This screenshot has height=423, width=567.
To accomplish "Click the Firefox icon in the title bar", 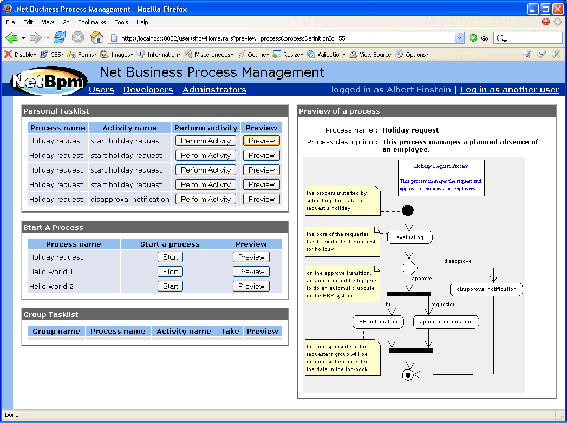I will point(7,8).
